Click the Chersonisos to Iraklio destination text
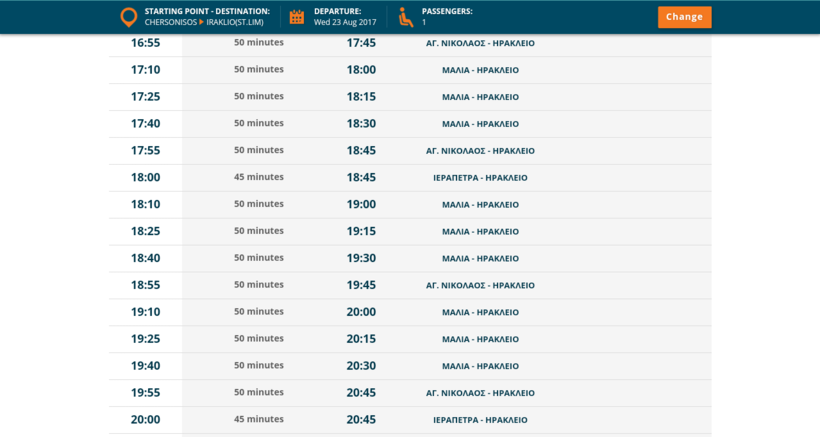 204,22
